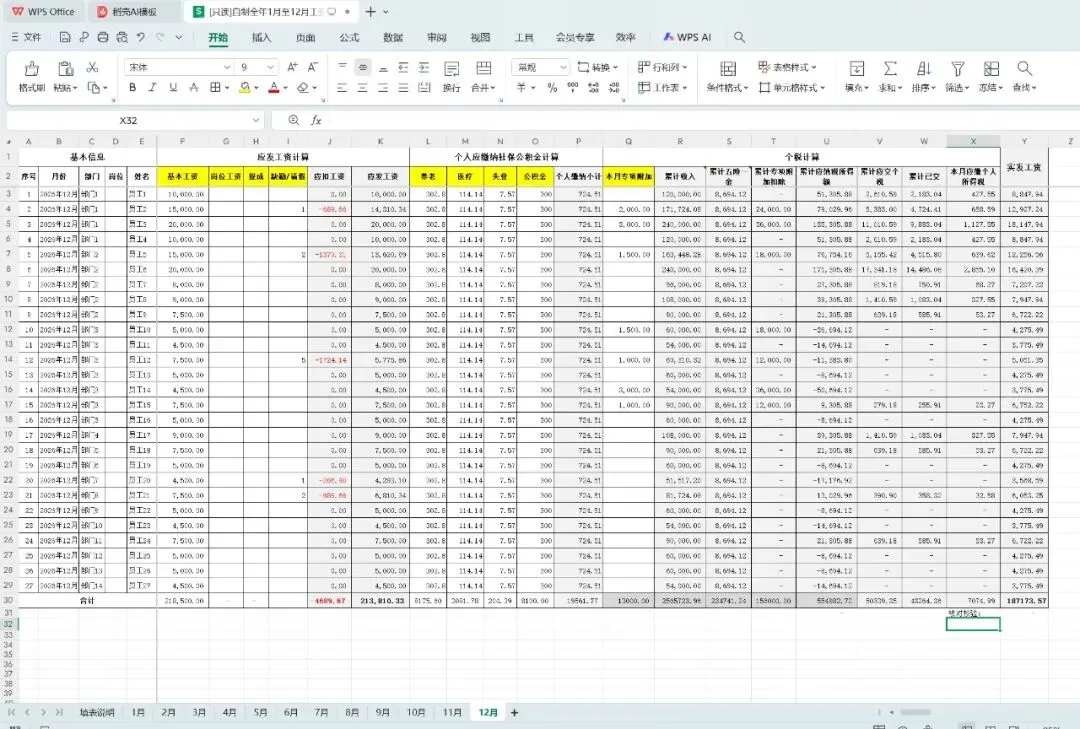Click the thousands separator style icon
Image resolution: width=1080 pixels, height=729 pixels.
572,88
